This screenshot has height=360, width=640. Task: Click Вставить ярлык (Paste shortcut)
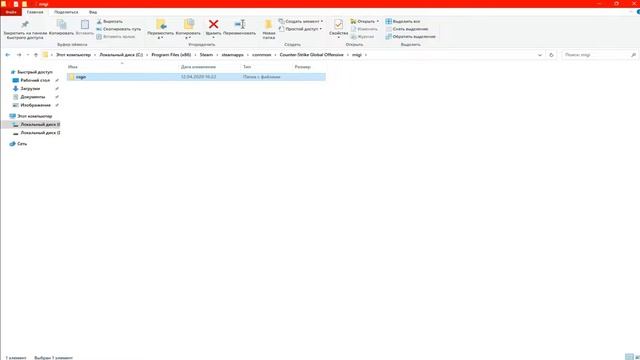click(116, 37)
